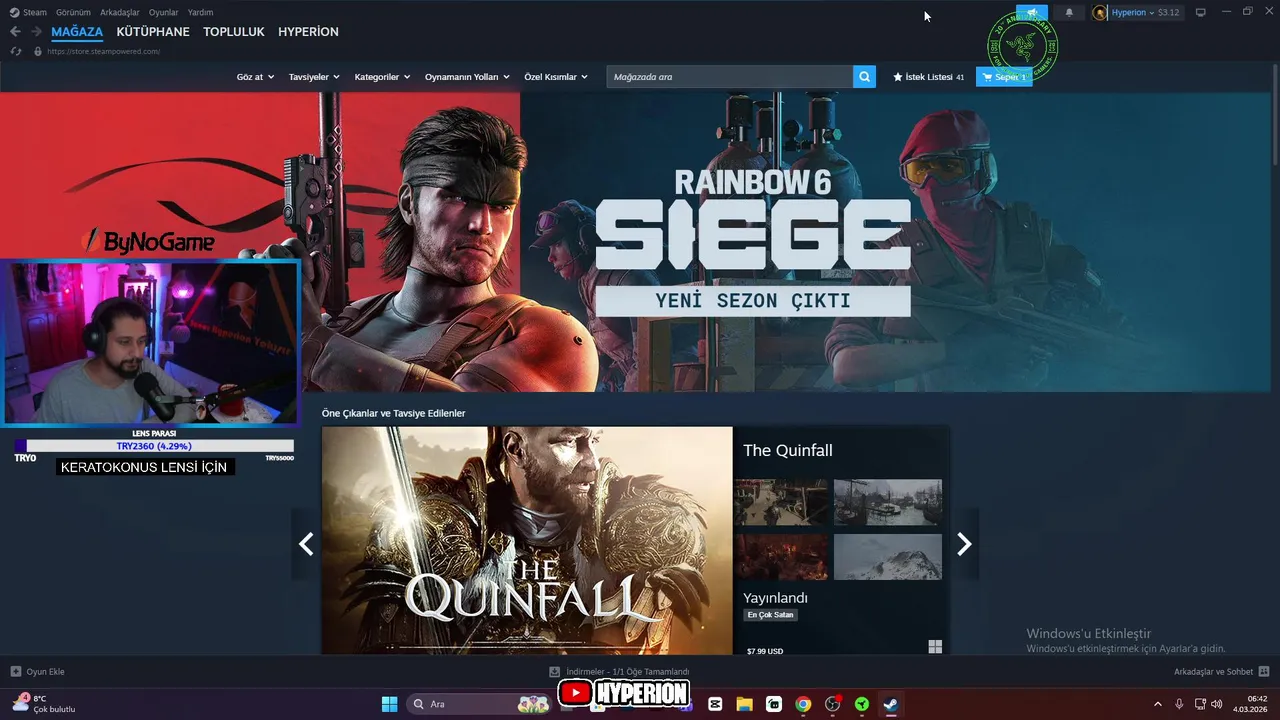Open the volume control in system tray
This screenshot has height=720, width=1280.
[x=1217, y=704]
